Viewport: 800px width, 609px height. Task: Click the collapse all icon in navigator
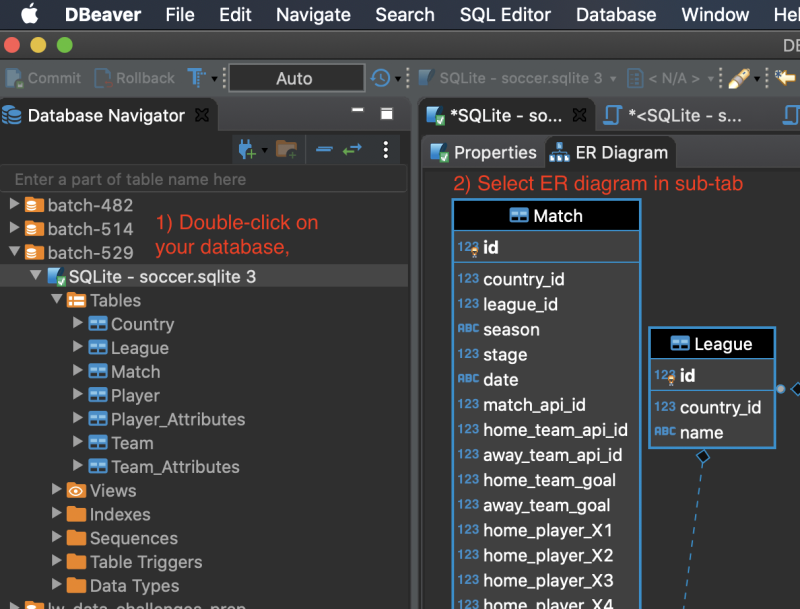coord(324,149)
